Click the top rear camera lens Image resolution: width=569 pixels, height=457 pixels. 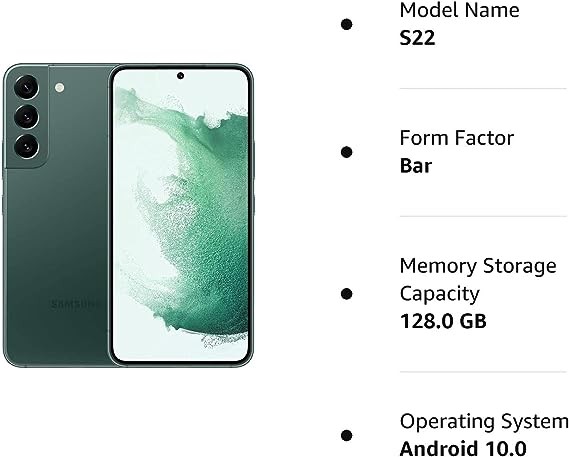click(x=26, y=87)
